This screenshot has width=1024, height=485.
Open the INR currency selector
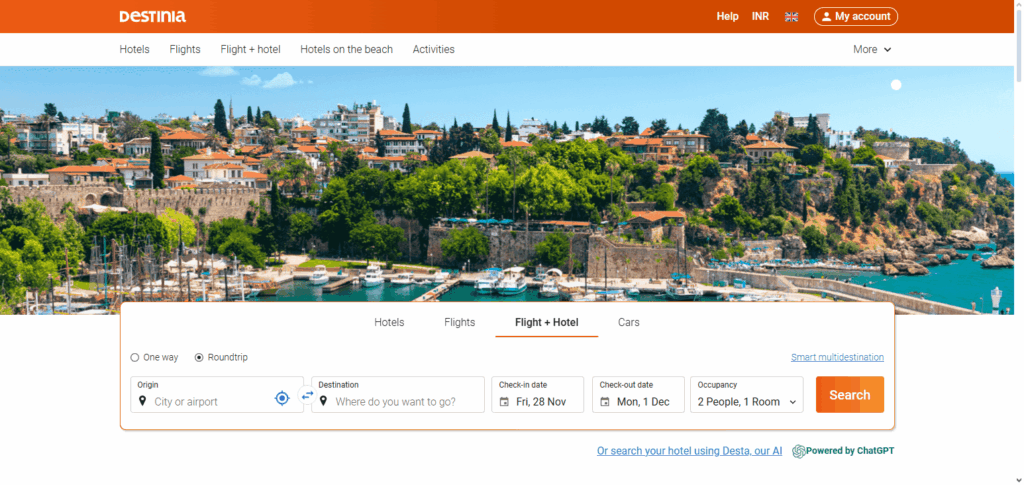point(760,17)
